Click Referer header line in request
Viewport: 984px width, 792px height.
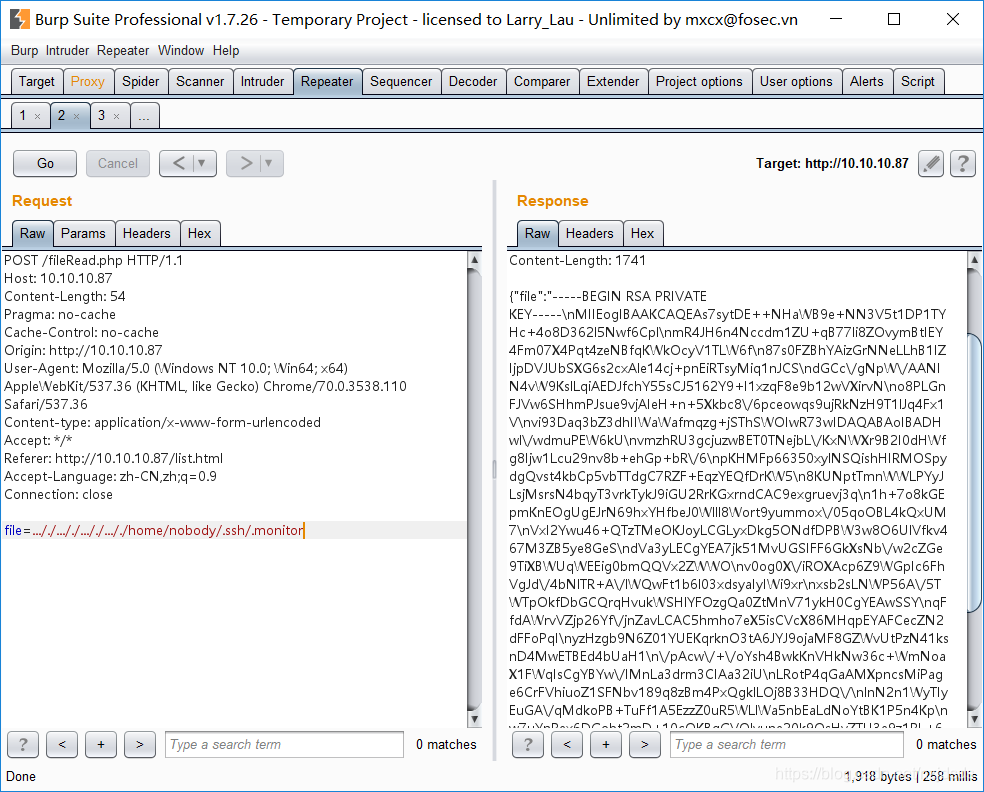click(x=114, y=459)
